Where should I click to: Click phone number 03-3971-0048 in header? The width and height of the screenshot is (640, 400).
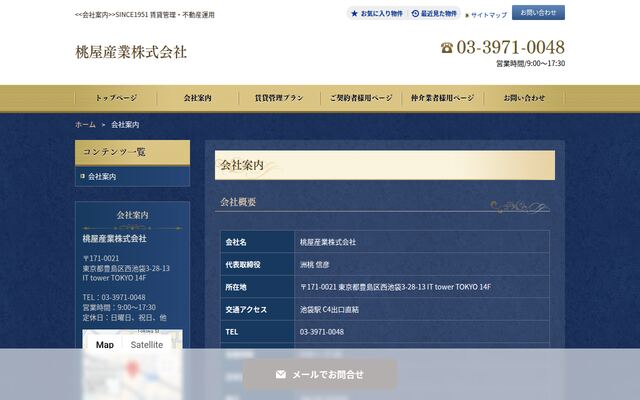(511, 47)
